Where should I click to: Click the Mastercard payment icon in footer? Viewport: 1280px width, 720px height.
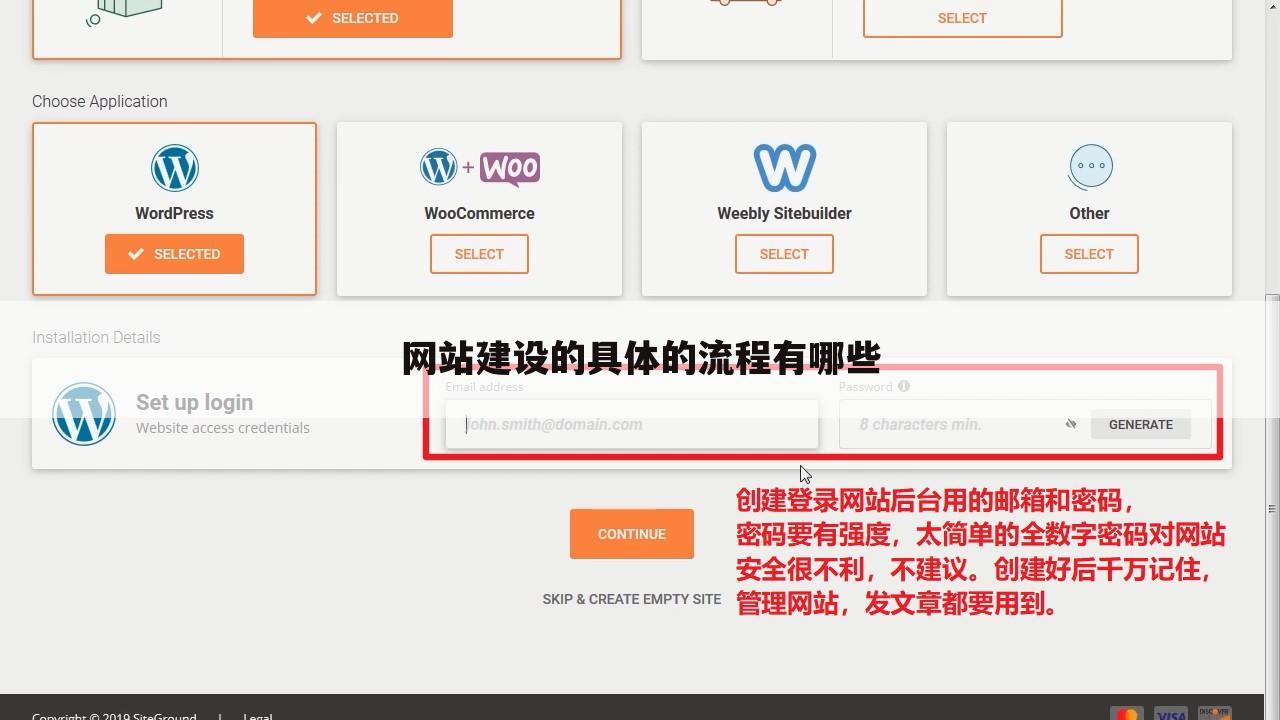click(1127, 713)
